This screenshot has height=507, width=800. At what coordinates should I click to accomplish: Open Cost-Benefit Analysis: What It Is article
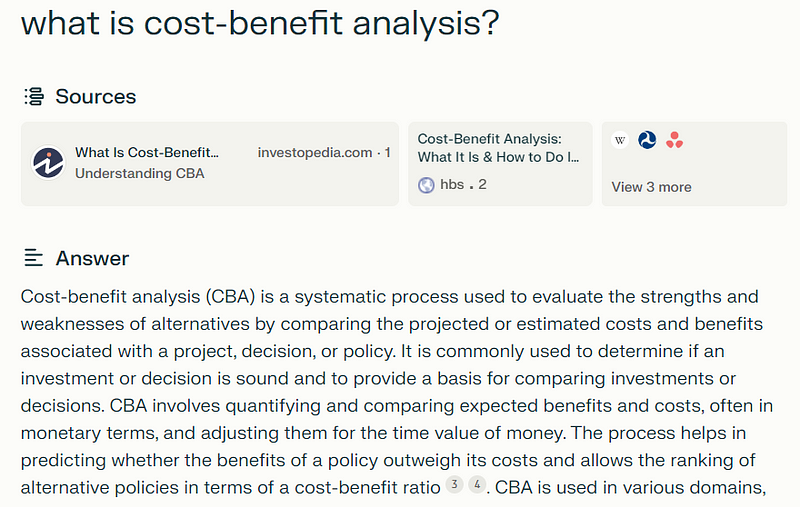click(497, 148)
